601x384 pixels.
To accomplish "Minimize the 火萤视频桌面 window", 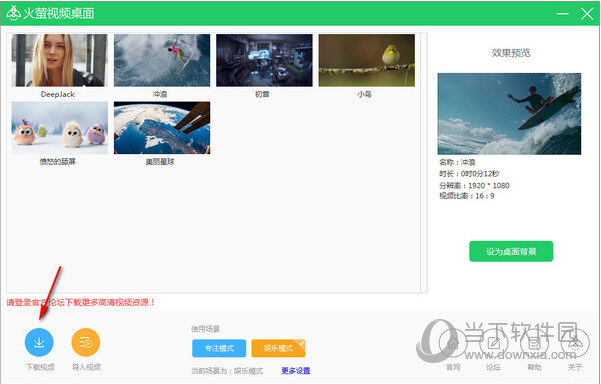I will click(562, 14).
